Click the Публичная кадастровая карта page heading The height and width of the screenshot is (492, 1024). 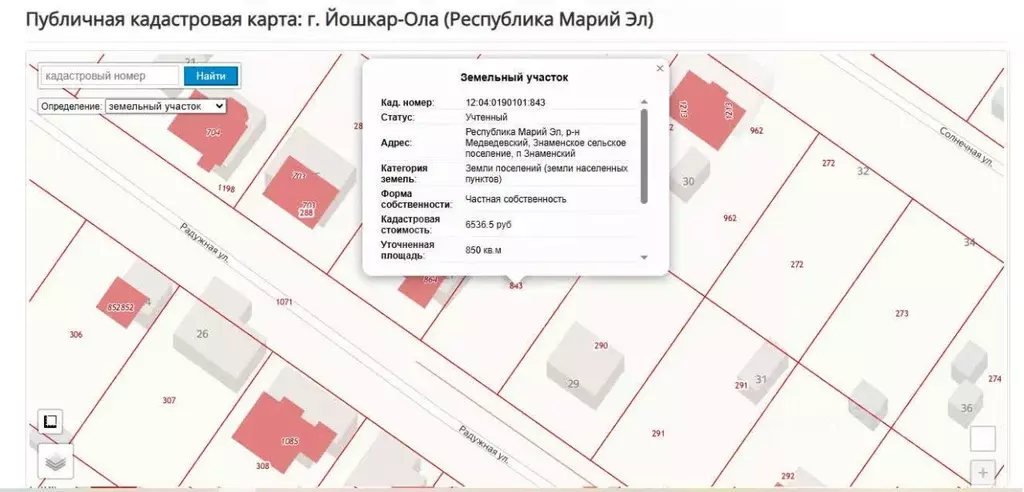(x=340, y=20)
